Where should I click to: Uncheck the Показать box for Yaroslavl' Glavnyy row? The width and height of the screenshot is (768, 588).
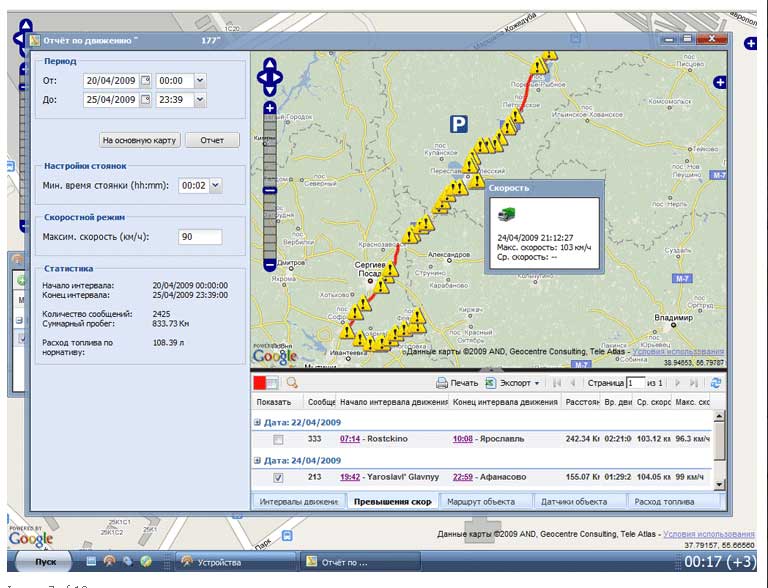click(278, 478)
